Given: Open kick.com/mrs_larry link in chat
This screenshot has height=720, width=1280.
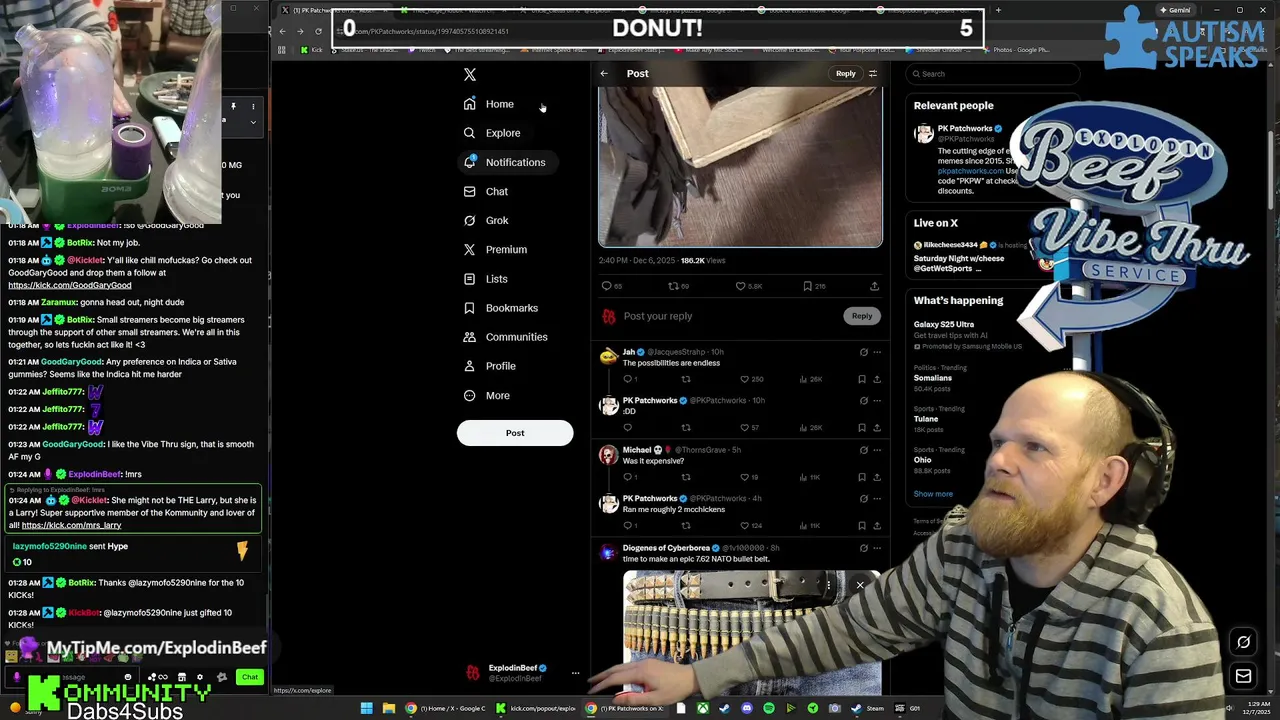Looking at the screenshot, I should tap(71, 525).
